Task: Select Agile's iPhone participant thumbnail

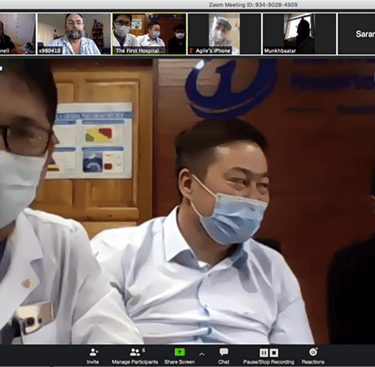Action: (x=224, y=34)
